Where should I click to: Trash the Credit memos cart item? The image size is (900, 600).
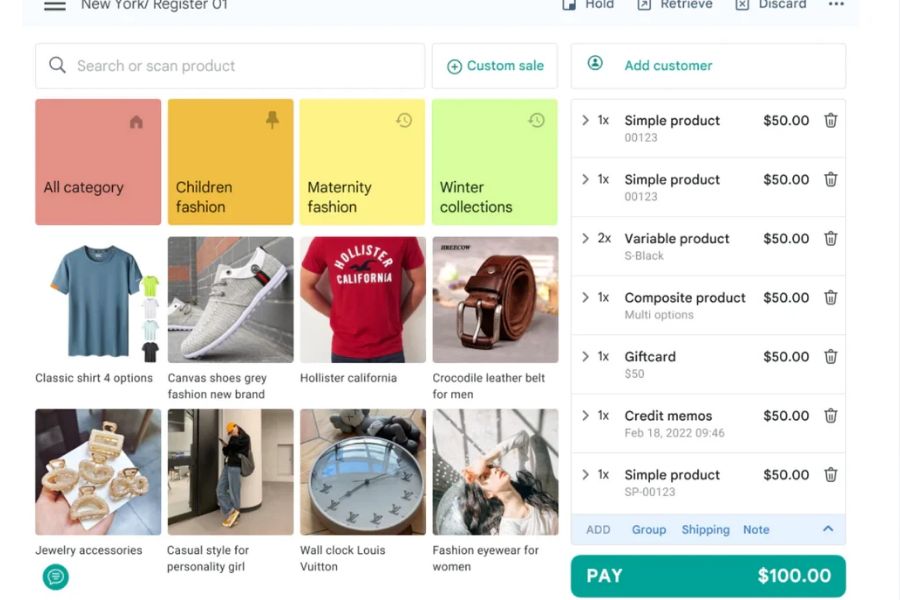[x=830, y=416]
